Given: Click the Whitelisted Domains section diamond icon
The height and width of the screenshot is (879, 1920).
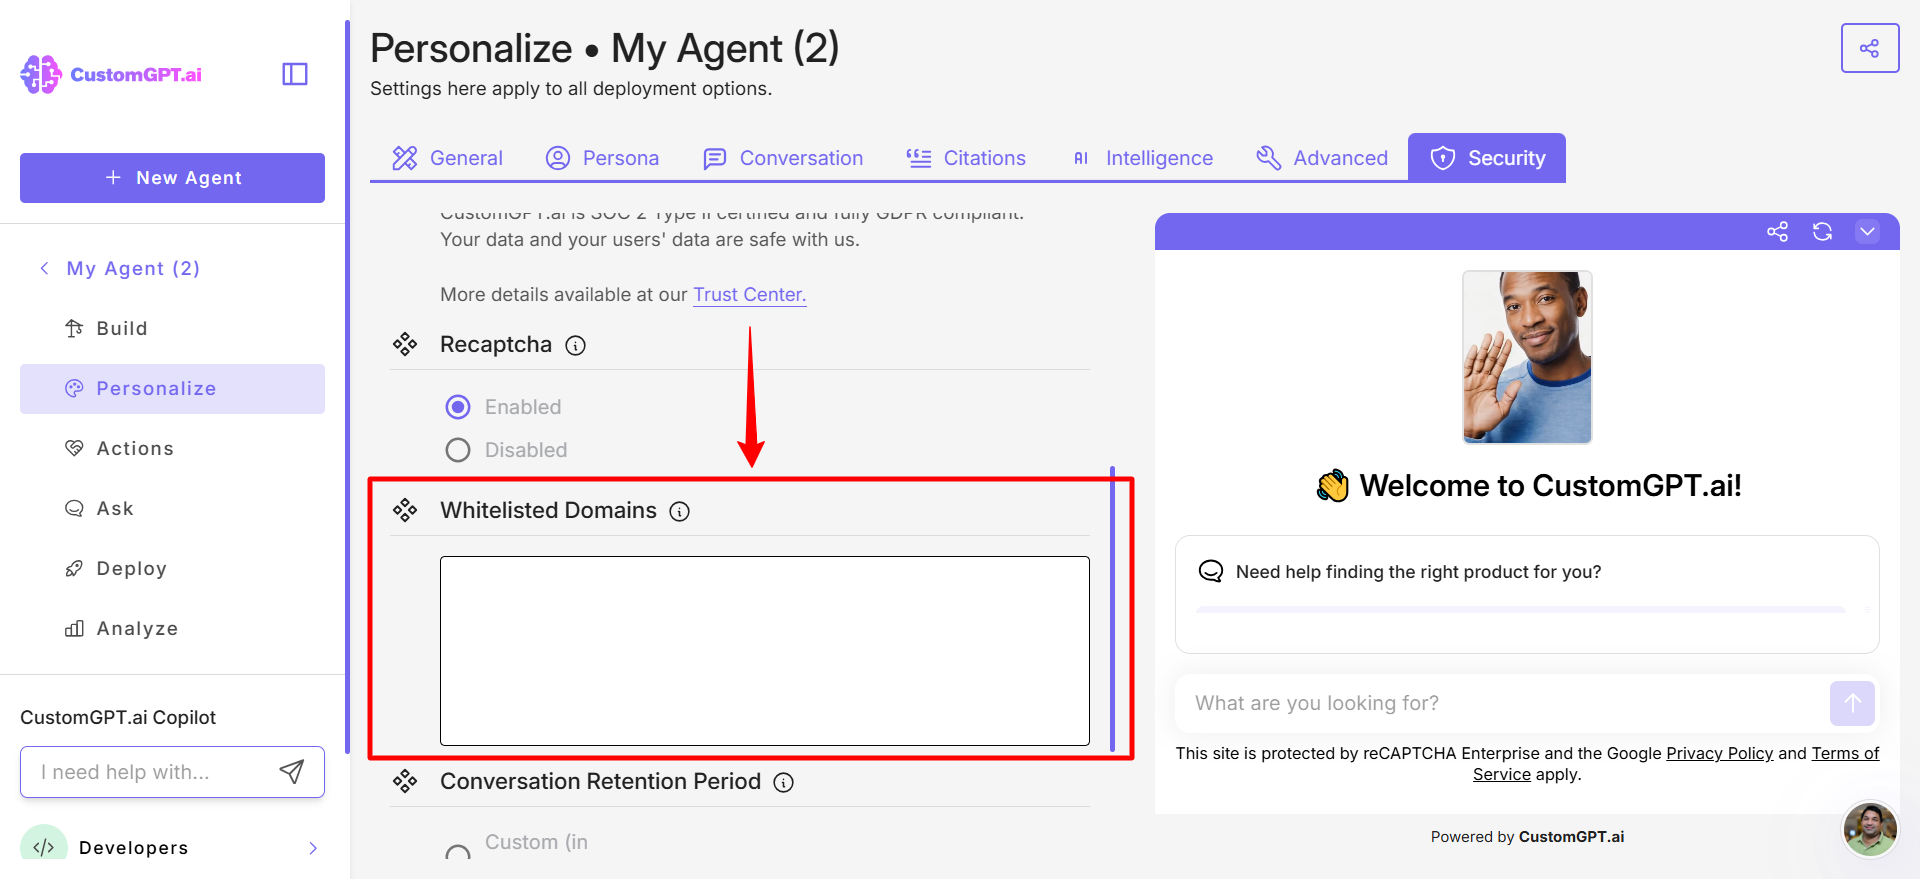Looking at the screenshot, I should coord(405,511).
